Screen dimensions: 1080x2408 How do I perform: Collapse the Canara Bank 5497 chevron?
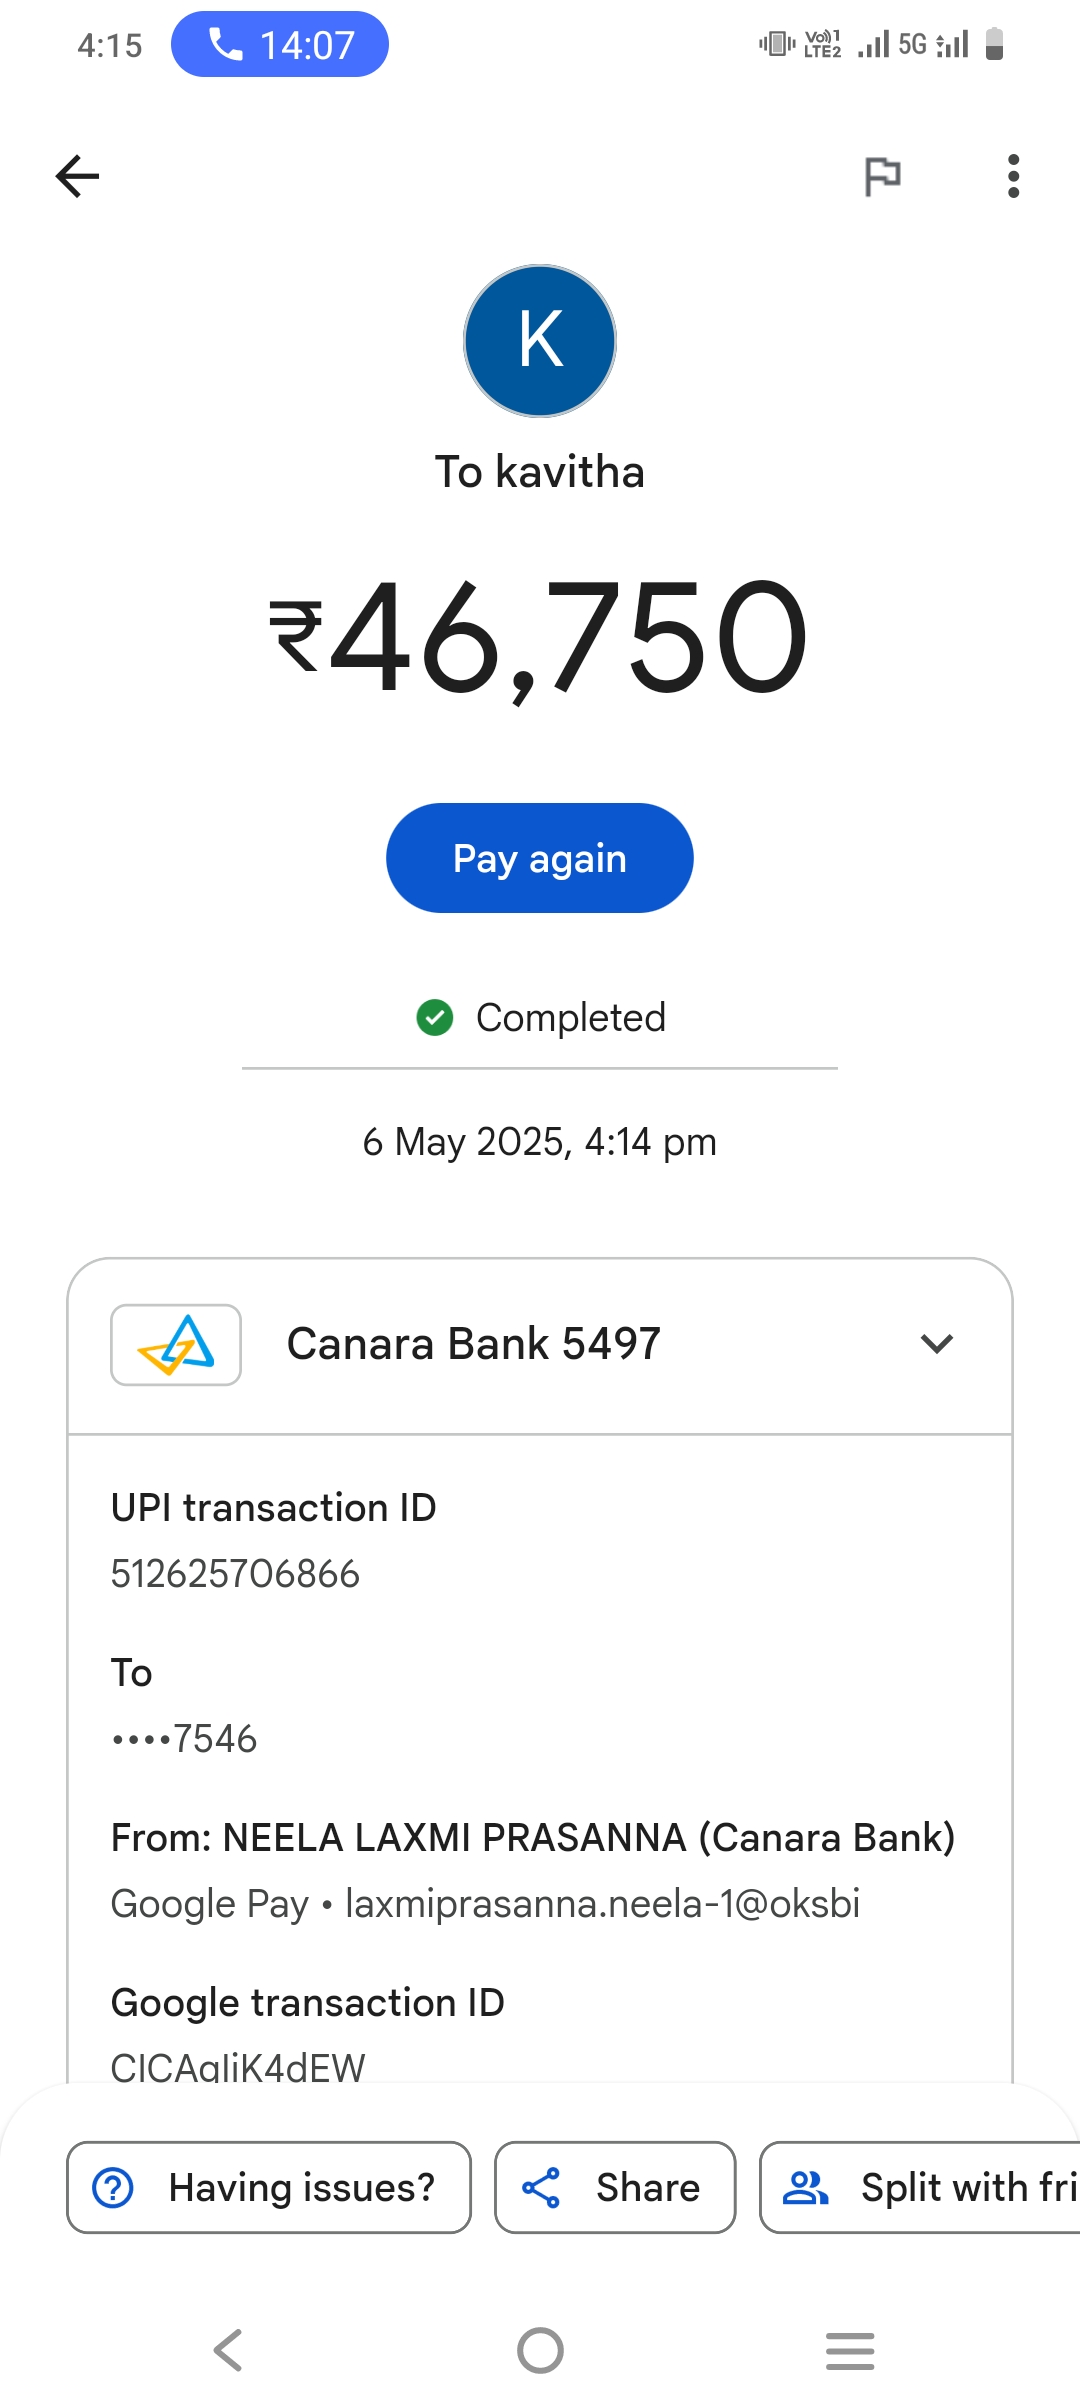(x=936, y=1344)
